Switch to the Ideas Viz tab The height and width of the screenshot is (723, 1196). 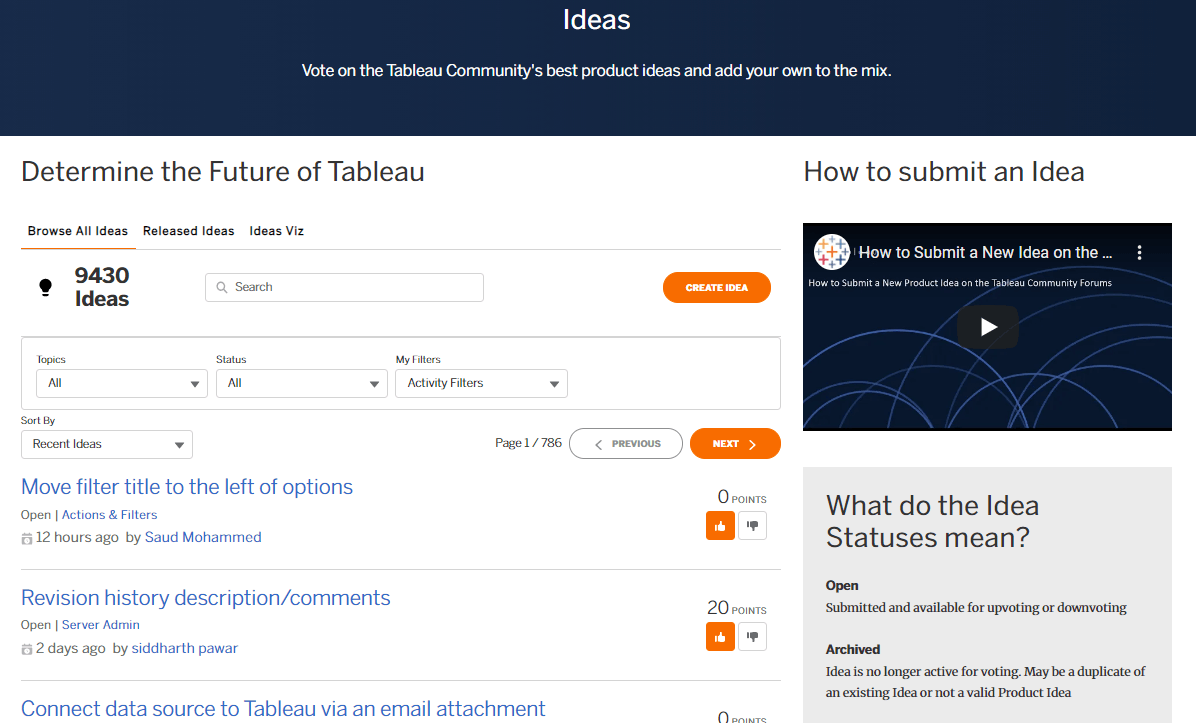[276, 231]
